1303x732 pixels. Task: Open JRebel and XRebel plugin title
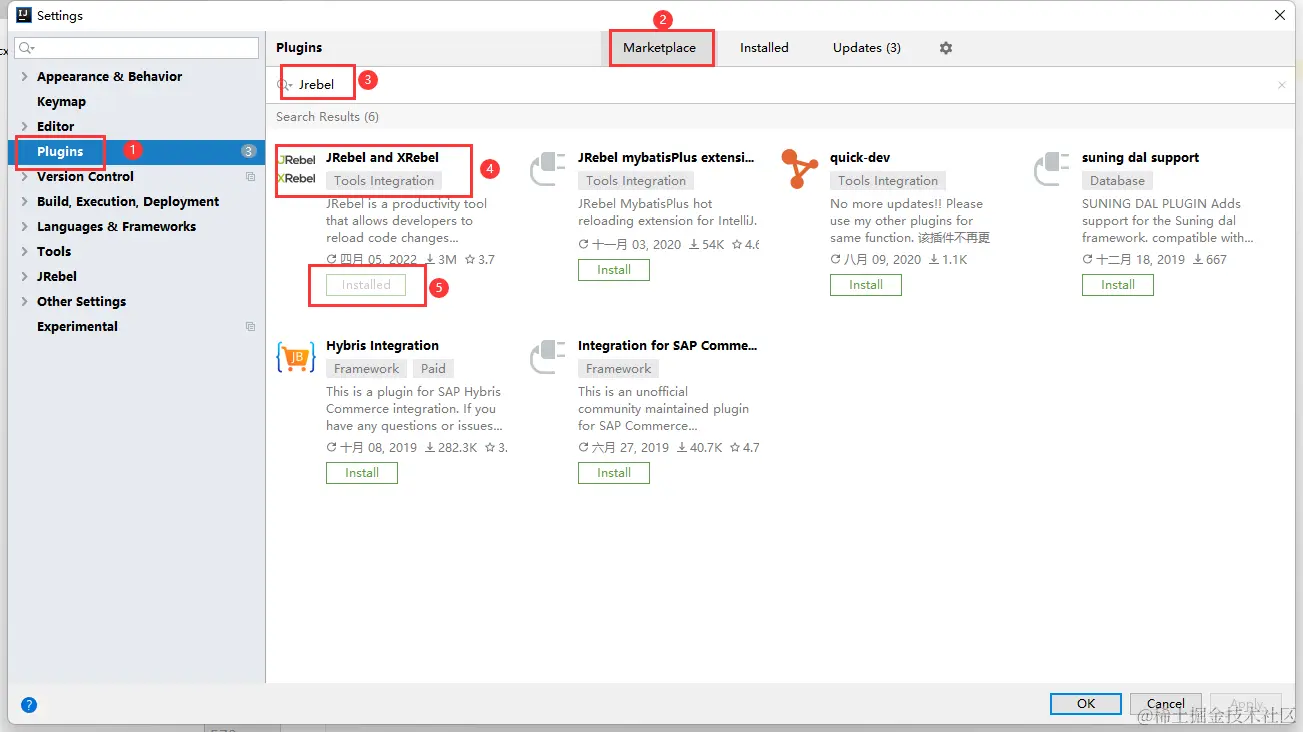382,158
